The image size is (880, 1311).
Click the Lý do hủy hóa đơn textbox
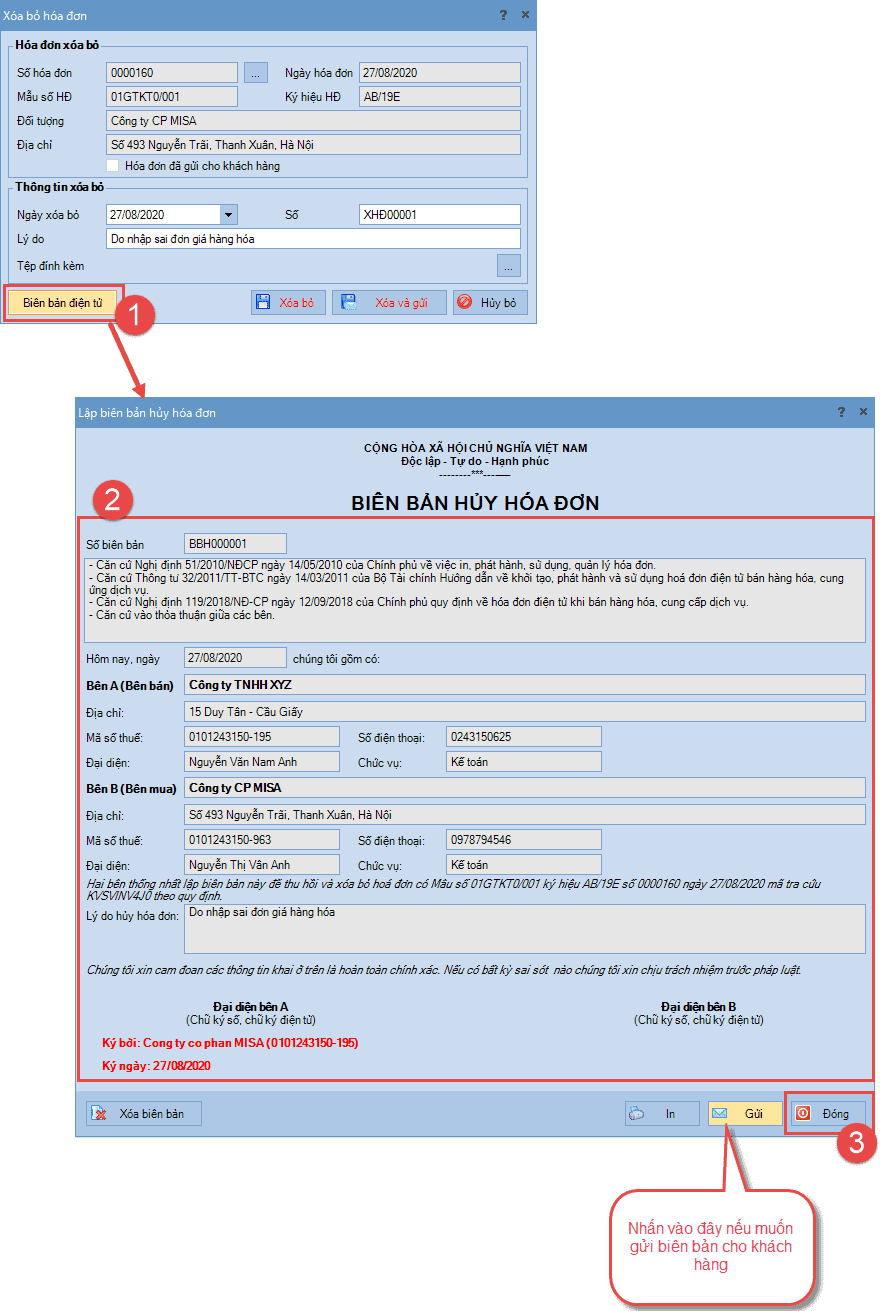pyautogui.click(x=525, y=929)
